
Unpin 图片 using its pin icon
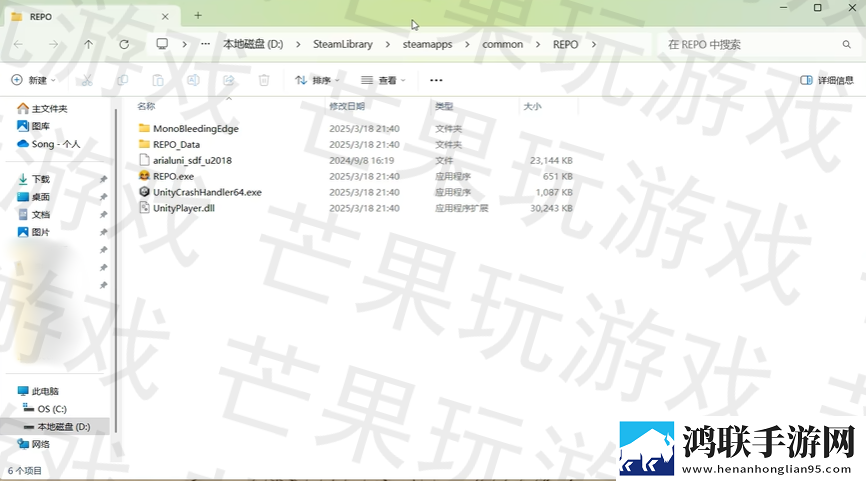point(103,232)
